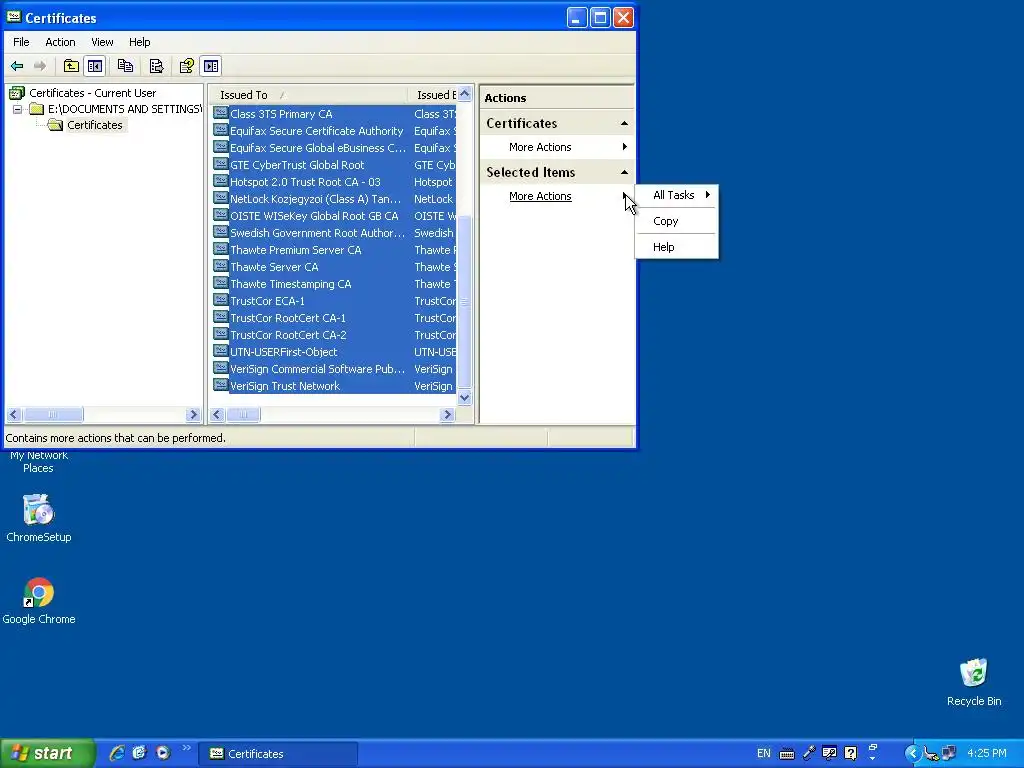The width and height of the screenshot is (1024, 768).
Task: Select NetLock Kozjegyzoi (Class A) certificate
Action: [315, 199]
